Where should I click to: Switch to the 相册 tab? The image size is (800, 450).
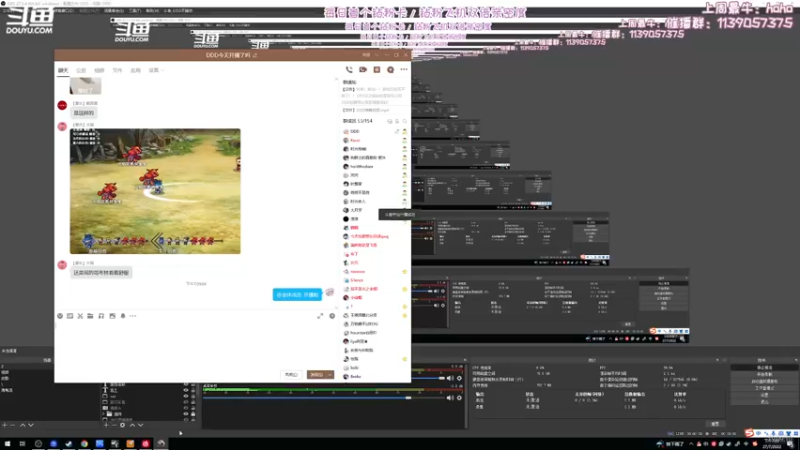pyautogui.click(x=99, y=70)
